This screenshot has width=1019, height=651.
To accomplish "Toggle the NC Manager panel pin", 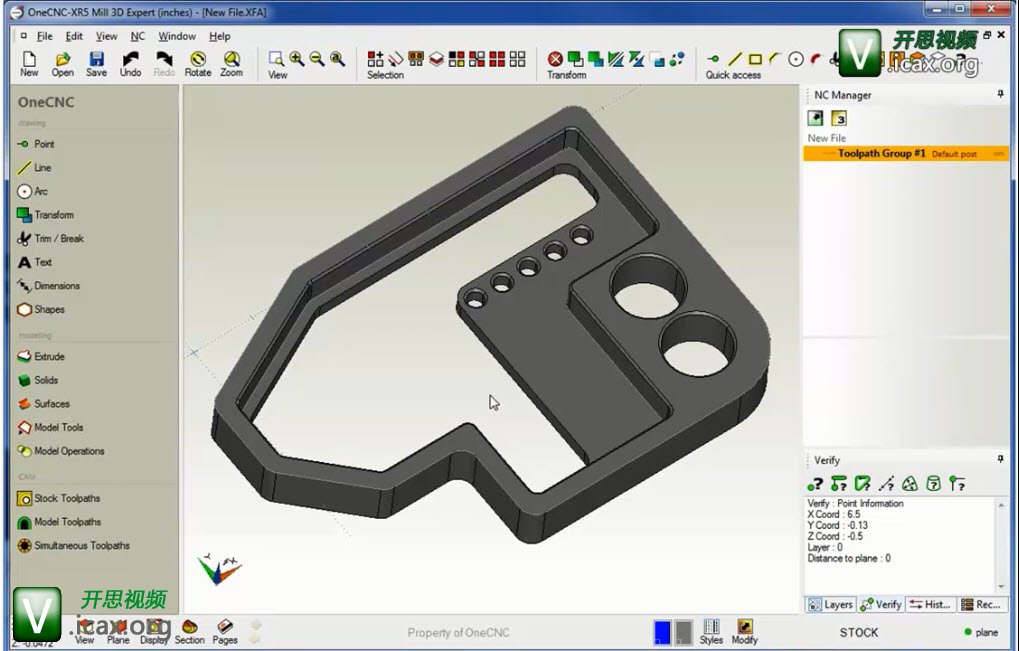I will 1000,94.
